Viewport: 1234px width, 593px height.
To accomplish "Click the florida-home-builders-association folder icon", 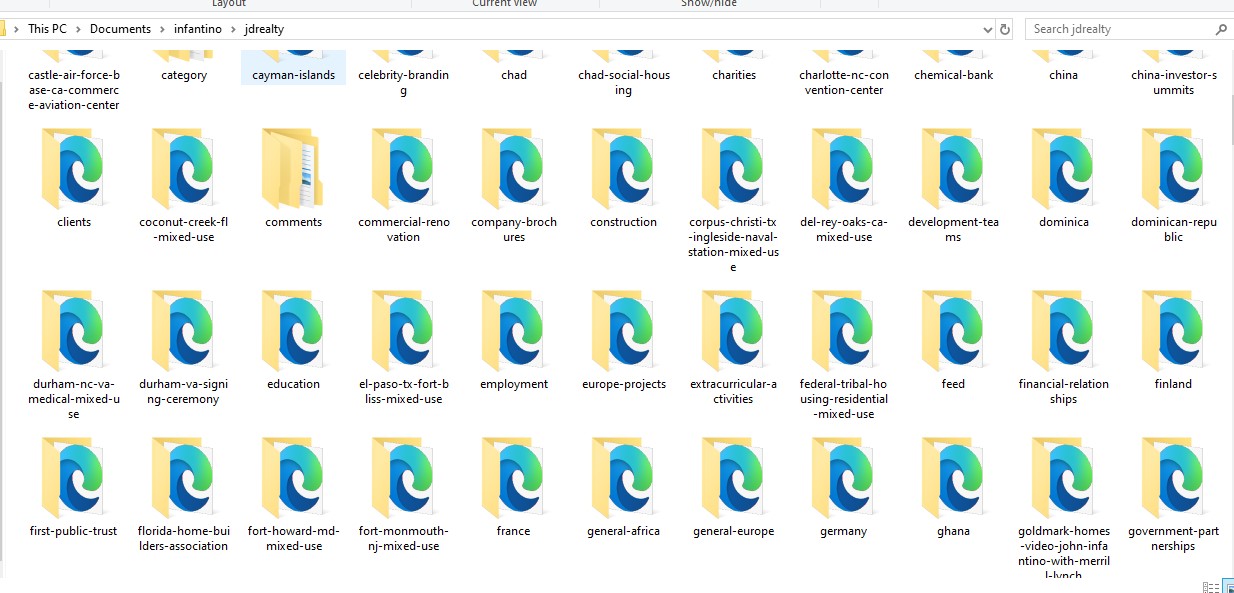I will 183,477.
